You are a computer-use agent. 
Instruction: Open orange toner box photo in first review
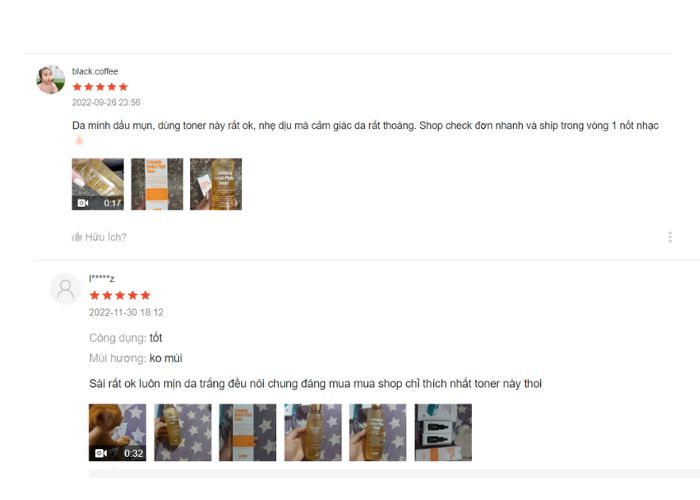(x=157, y=184)
